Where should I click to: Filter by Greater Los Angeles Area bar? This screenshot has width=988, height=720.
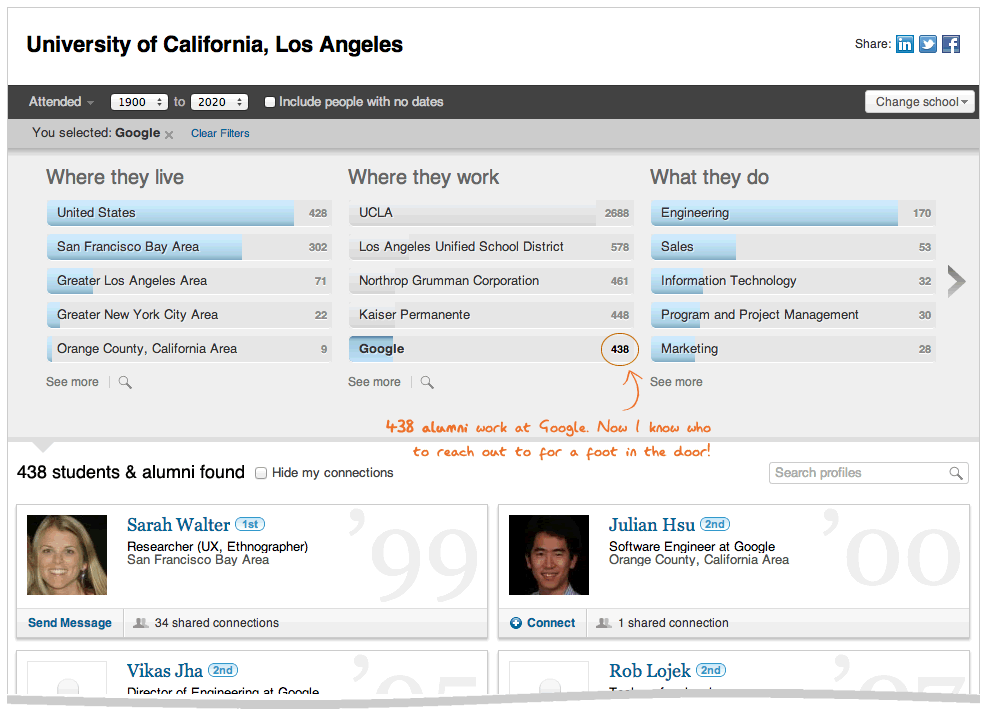[x=189, y=281]
